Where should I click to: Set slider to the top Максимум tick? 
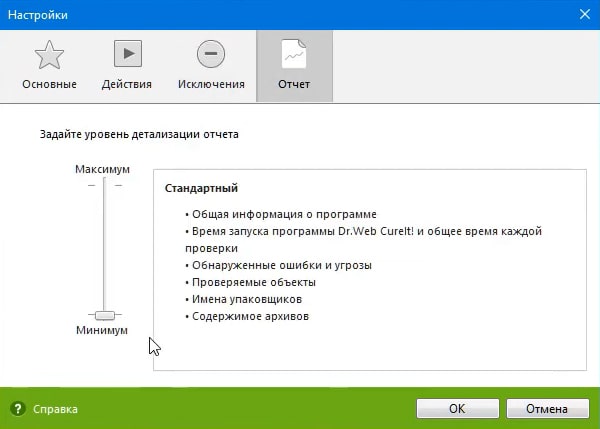(104, 185)
